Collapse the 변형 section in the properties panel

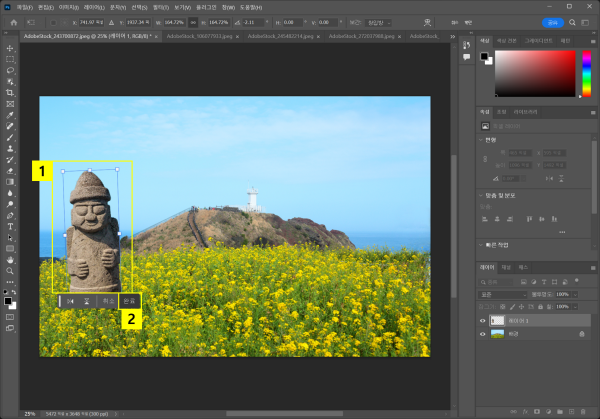pos(482,140)
